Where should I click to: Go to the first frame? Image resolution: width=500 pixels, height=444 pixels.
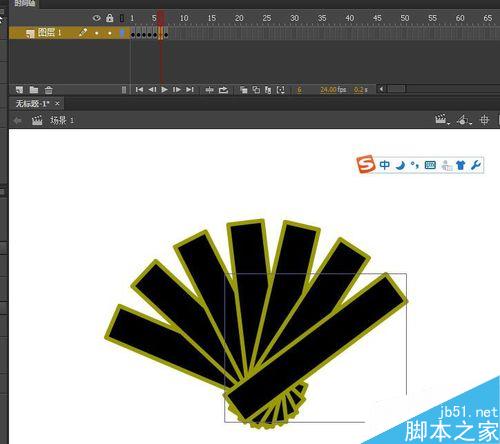tap(139, 89)
